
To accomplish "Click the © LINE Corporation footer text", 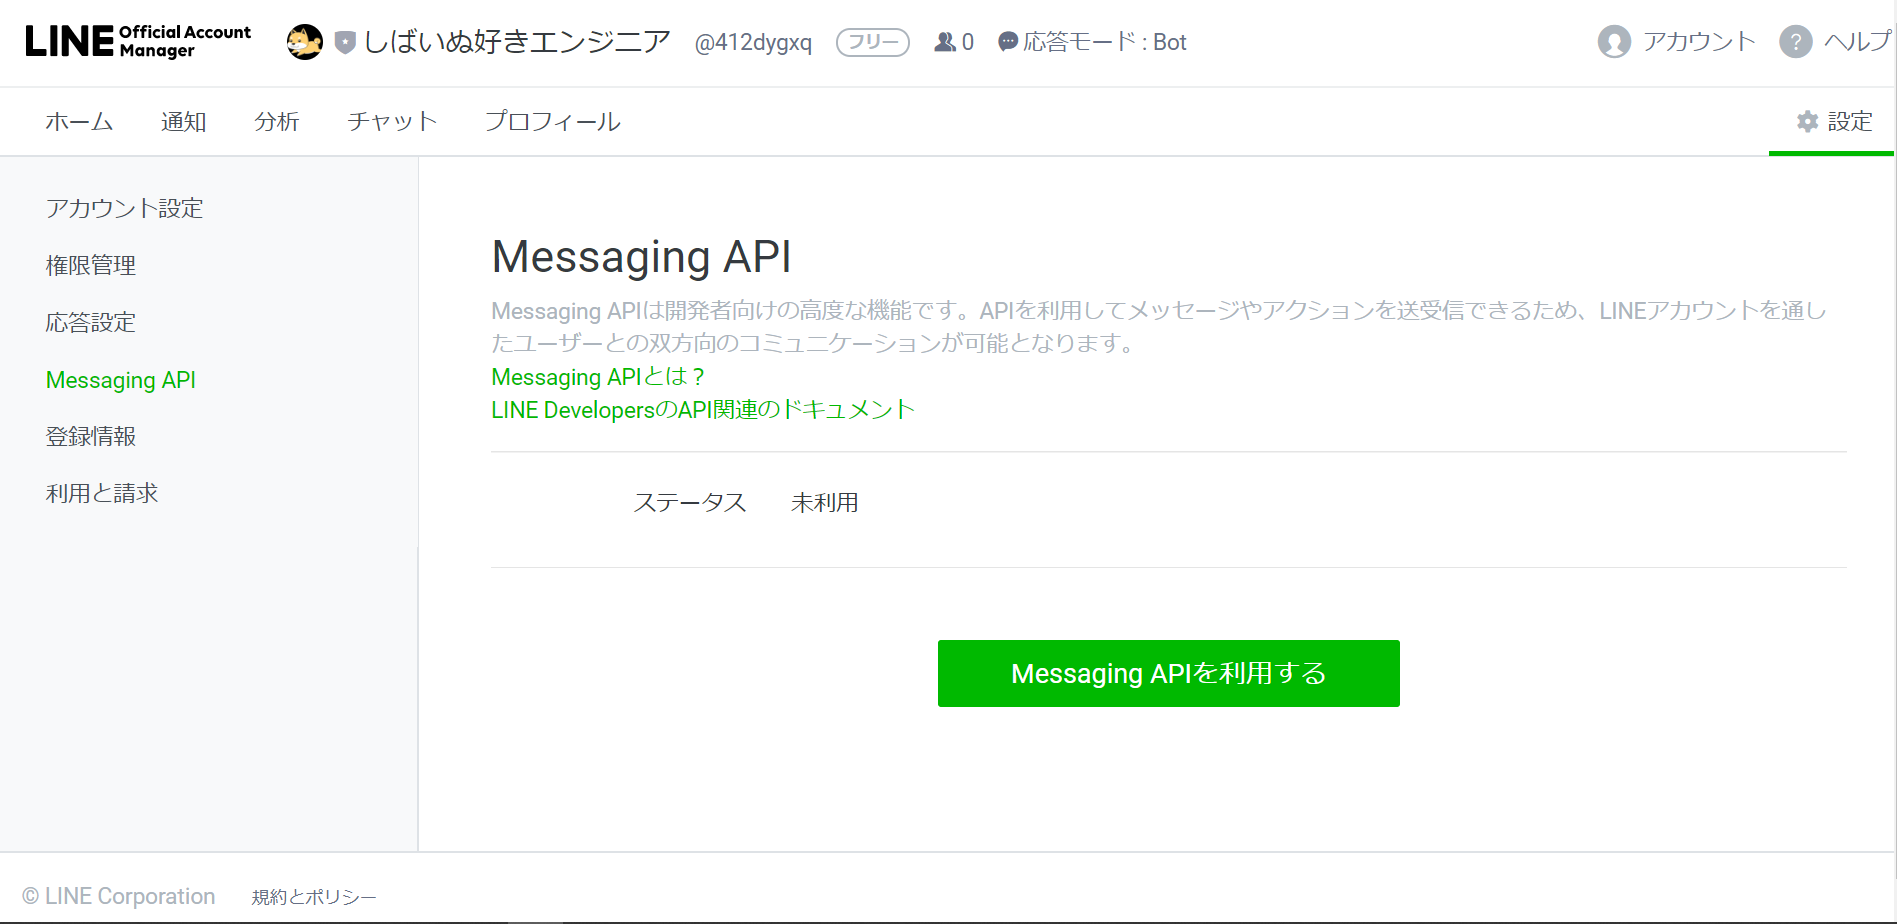I will point(119,896).
